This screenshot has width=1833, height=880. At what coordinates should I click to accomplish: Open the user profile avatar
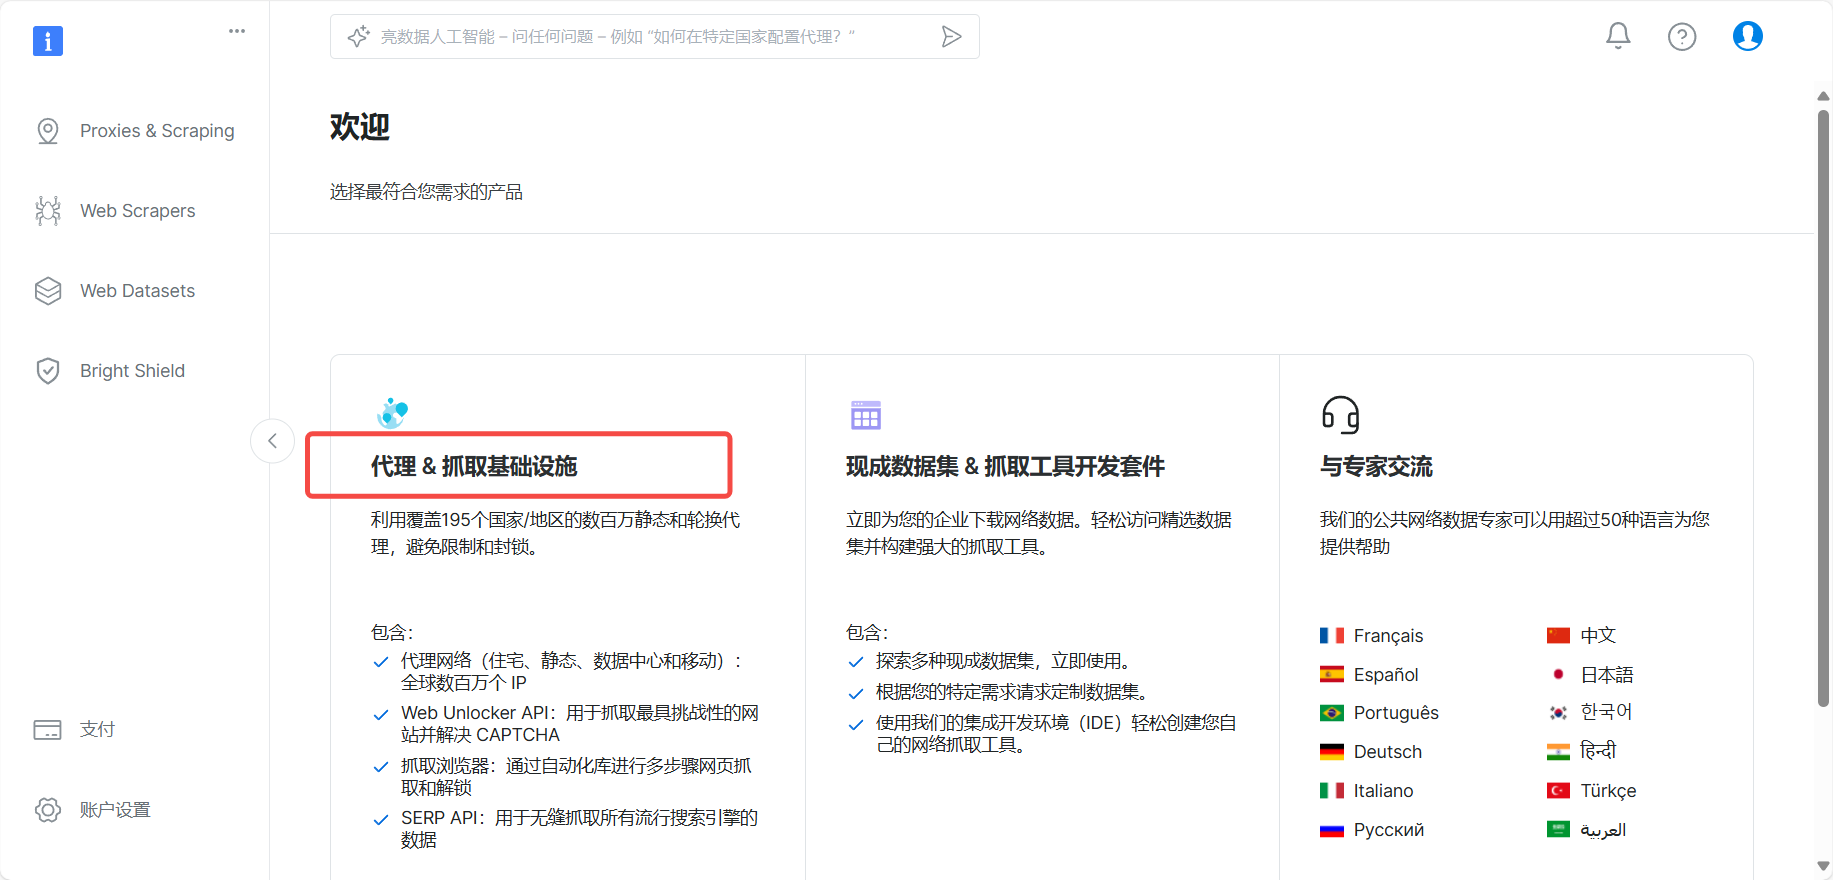point(1748,36)
